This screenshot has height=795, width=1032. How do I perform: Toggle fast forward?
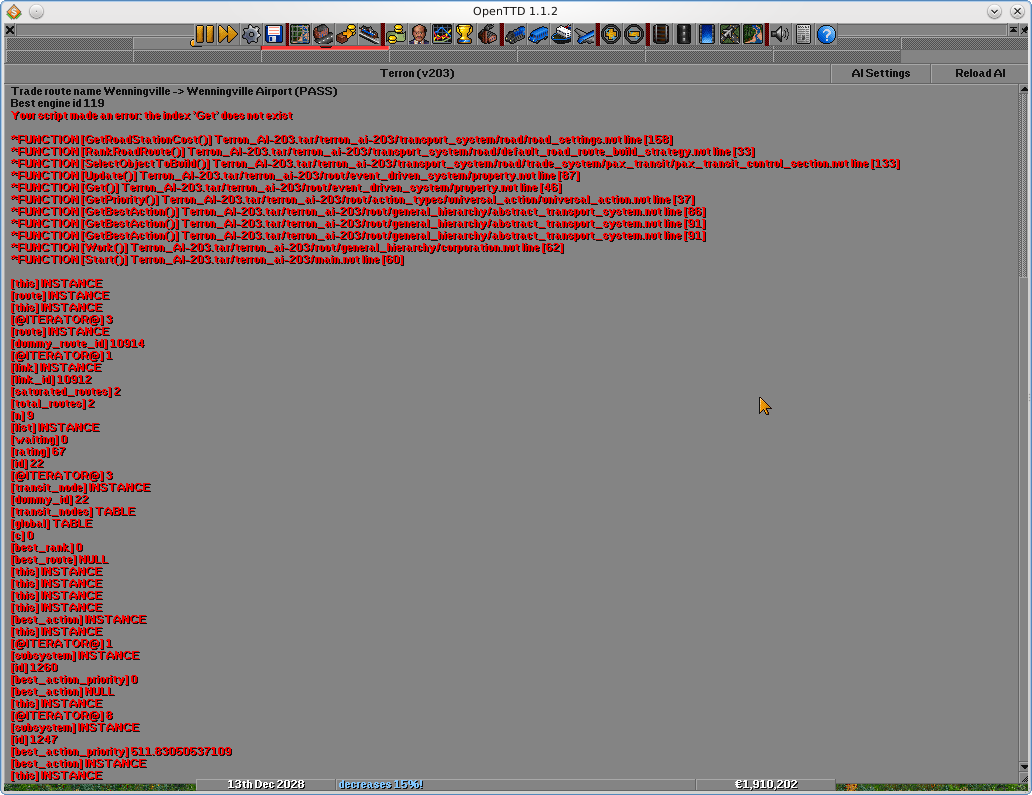(228, 34)
